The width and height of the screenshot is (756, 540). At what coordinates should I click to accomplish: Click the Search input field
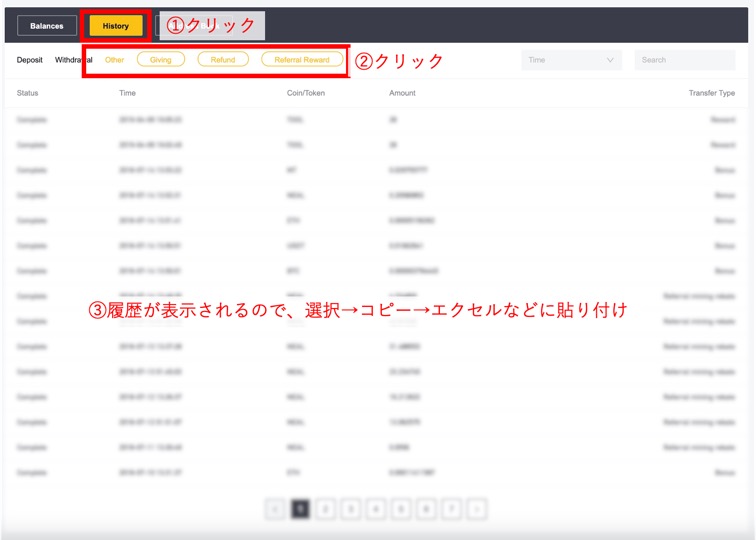click(x=685, y=60)
